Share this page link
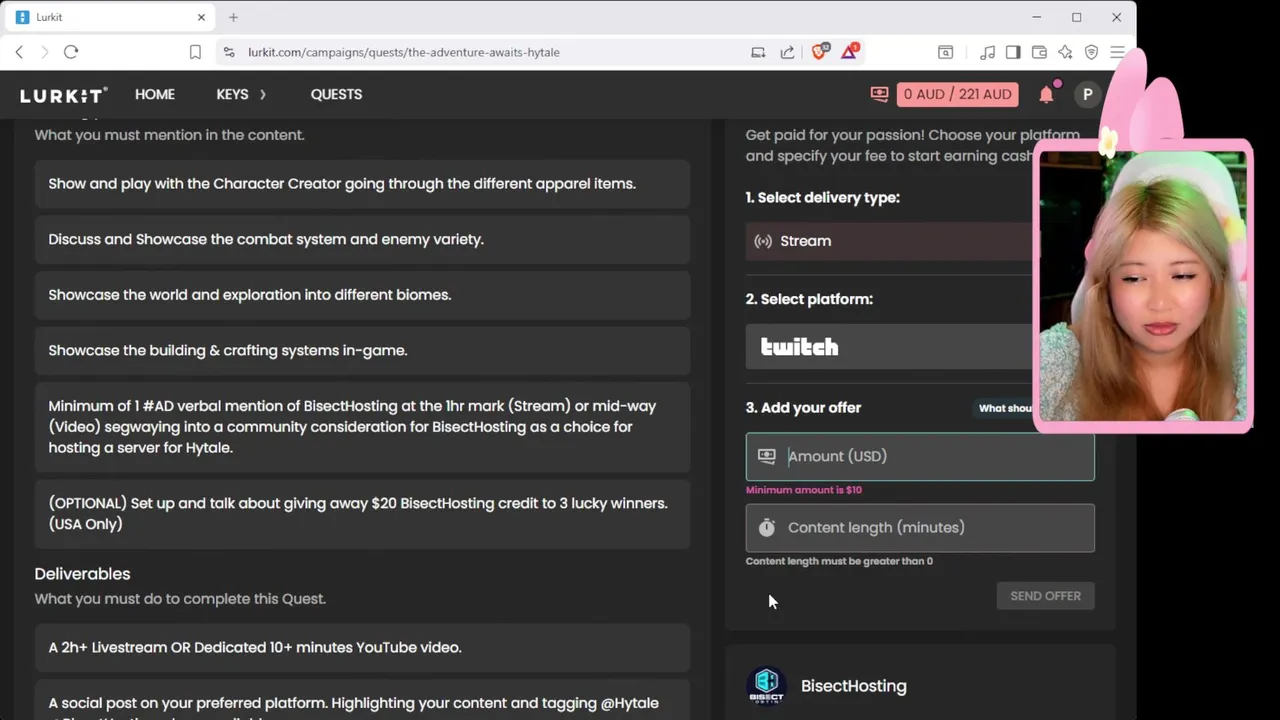Viewport: 1280px width, 720px height. pos(787,52)
